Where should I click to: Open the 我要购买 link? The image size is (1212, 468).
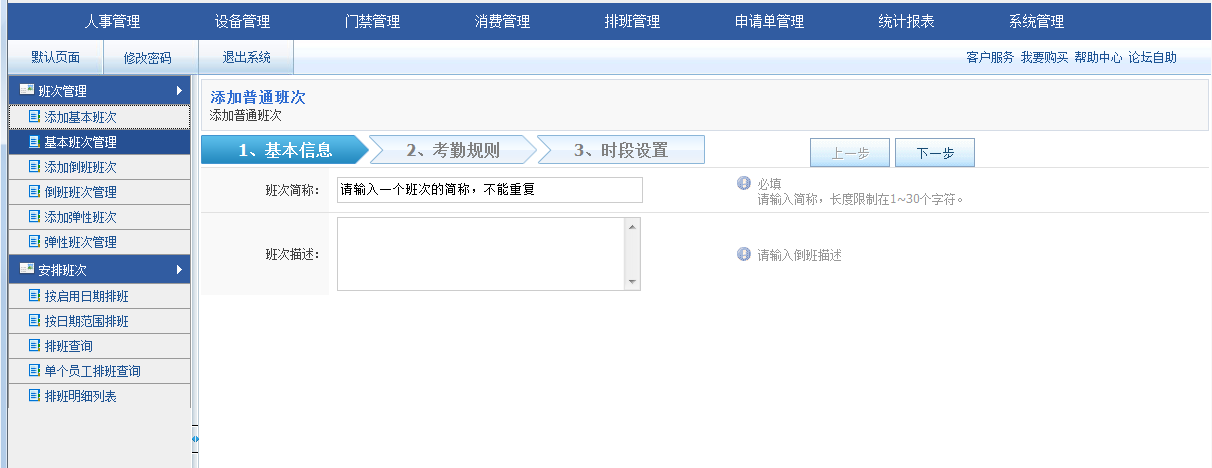tap(1044, 58)
